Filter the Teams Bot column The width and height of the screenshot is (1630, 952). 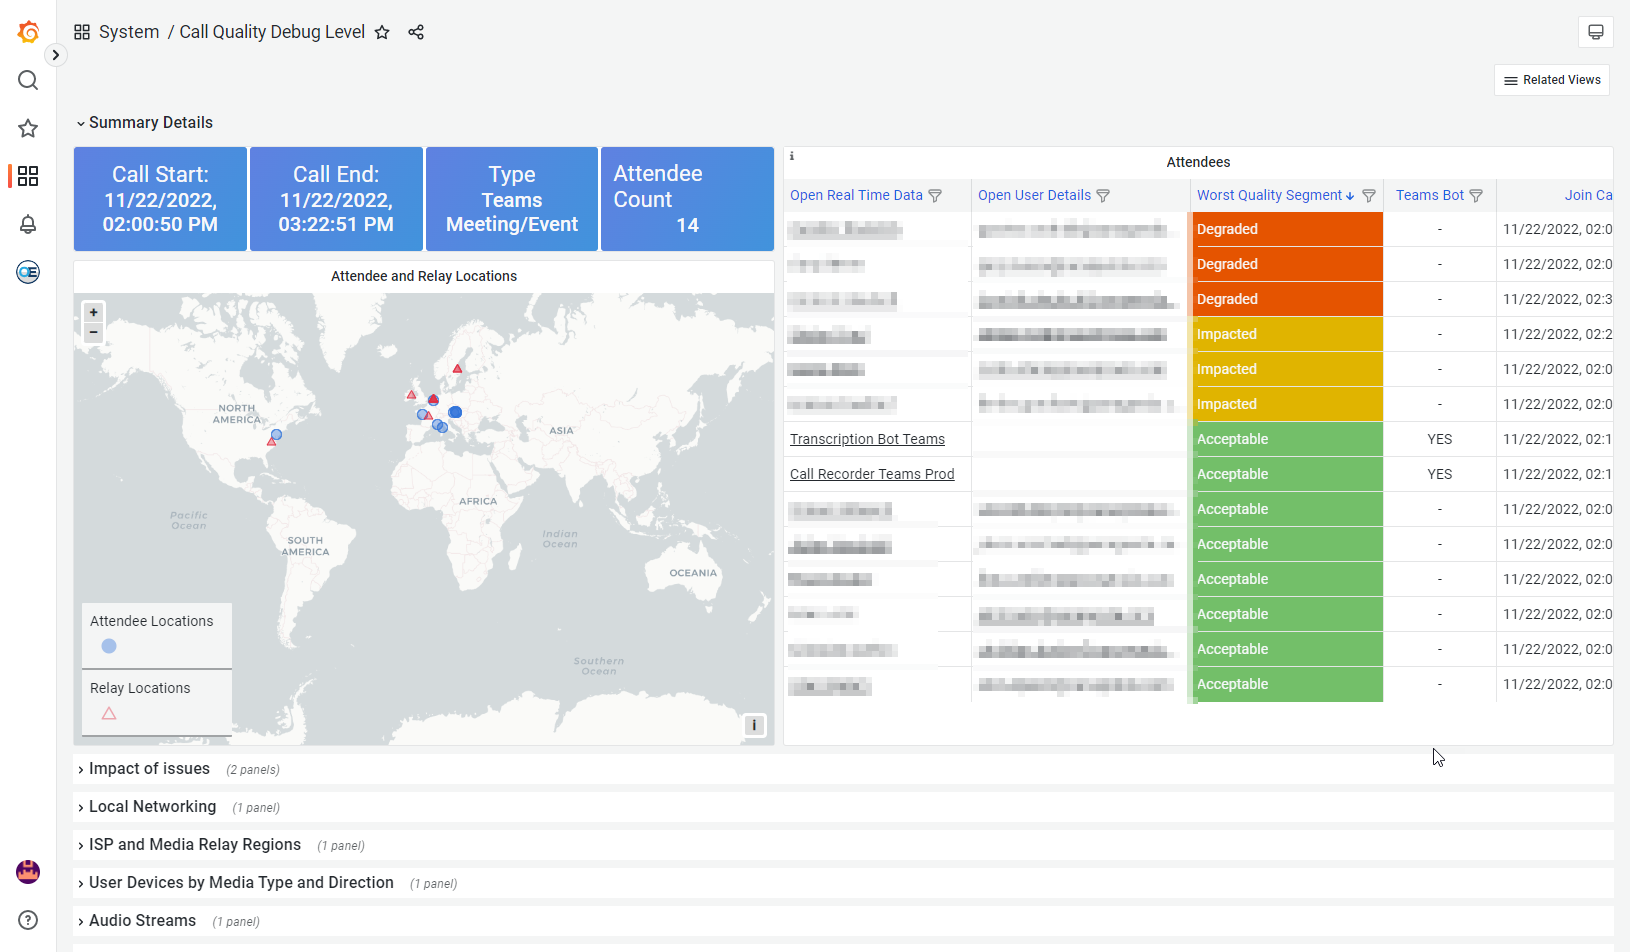pyautogui.click(x=1476, y=196)
